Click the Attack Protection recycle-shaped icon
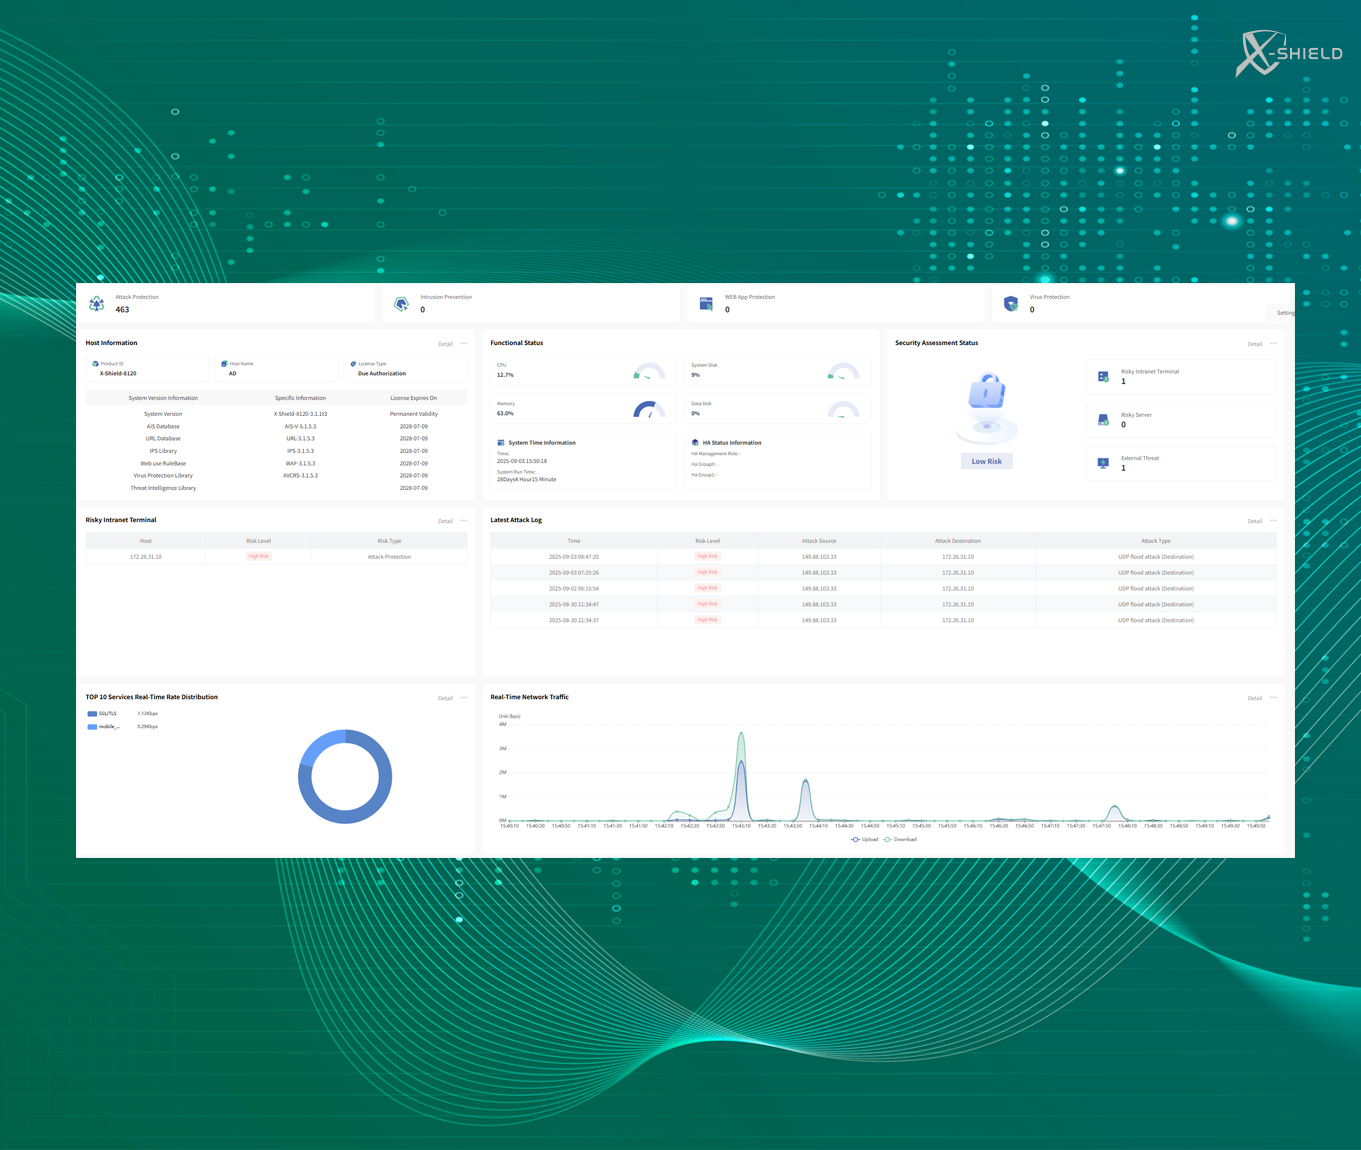 tap(97, 304)
